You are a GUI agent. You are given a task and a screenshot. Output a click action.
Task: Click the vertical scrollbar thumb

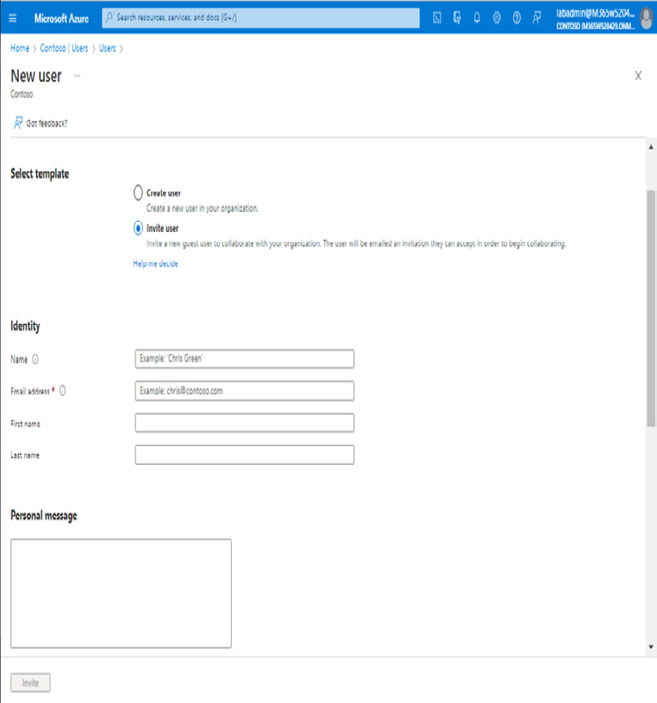coord(651,308)
